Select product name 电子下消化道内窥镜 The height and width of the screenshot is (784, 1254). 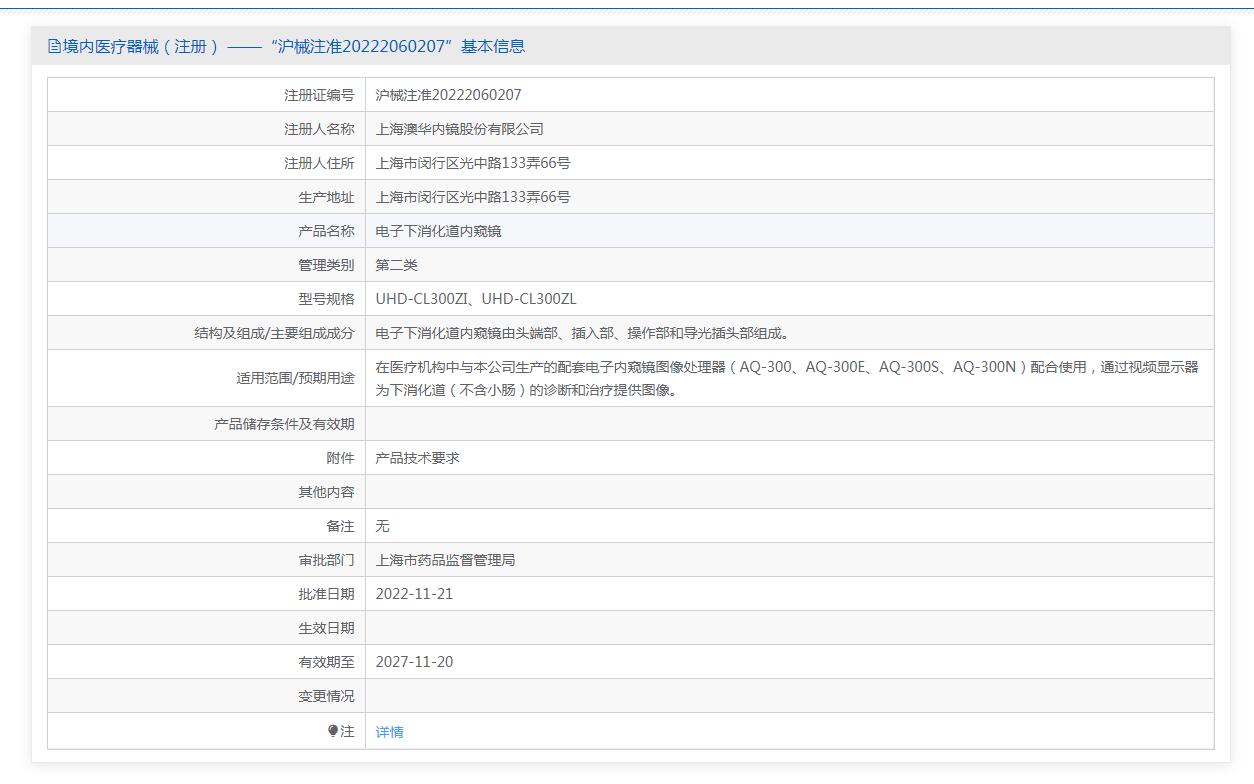(x=438, y=231)
